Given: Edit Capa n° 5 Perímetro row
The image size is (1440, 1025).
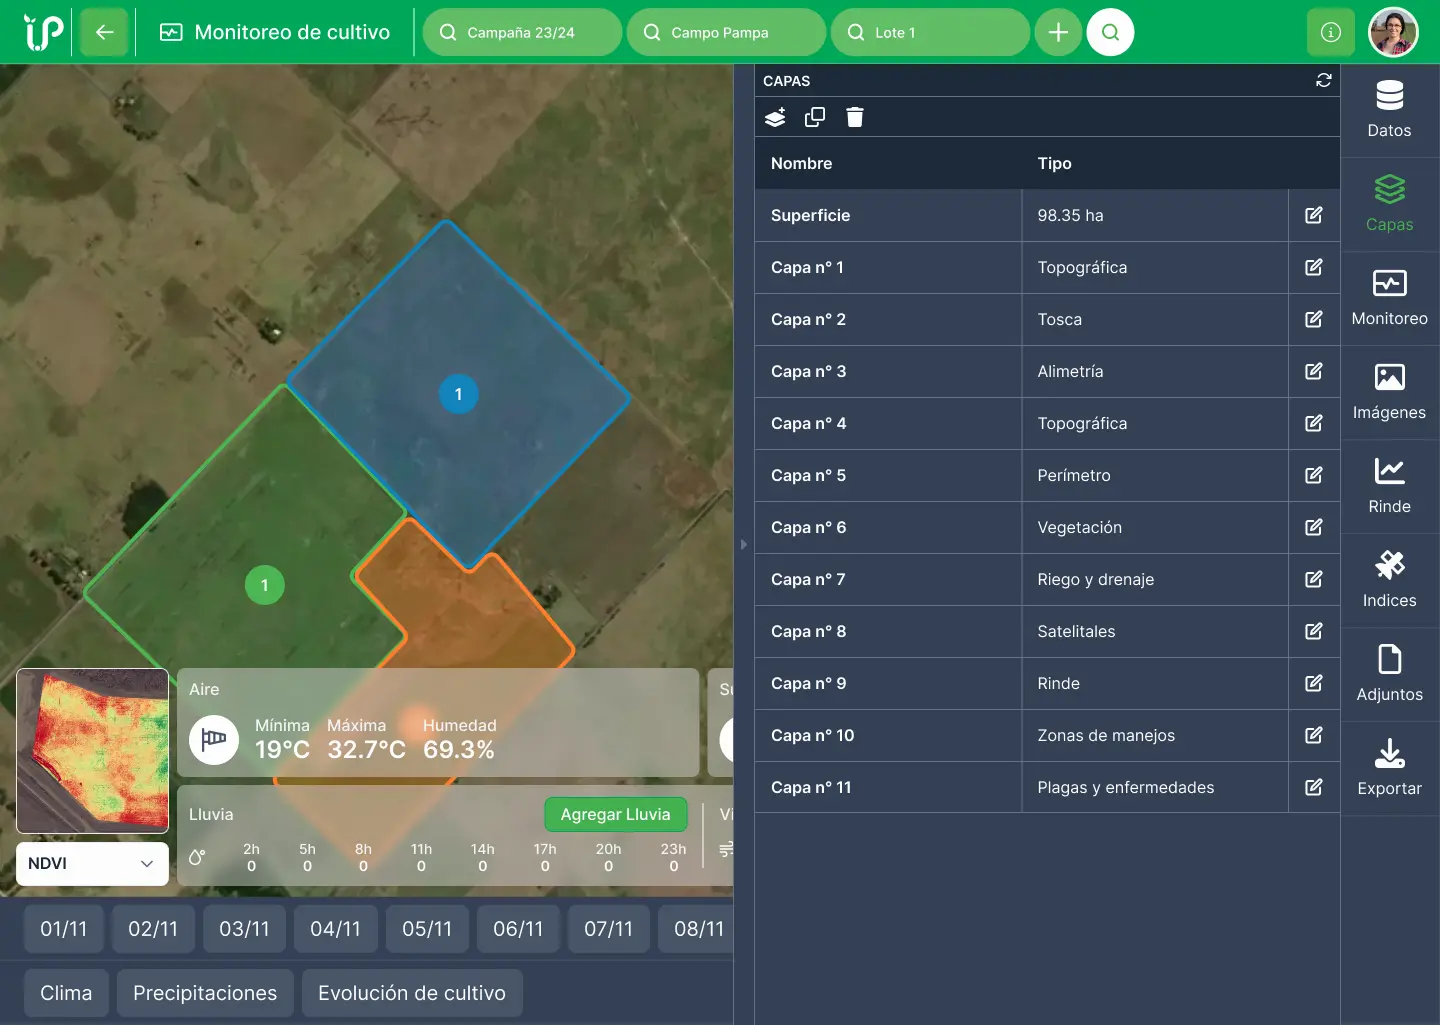Looking at the screenshot, I should (x=1314, y=475).
